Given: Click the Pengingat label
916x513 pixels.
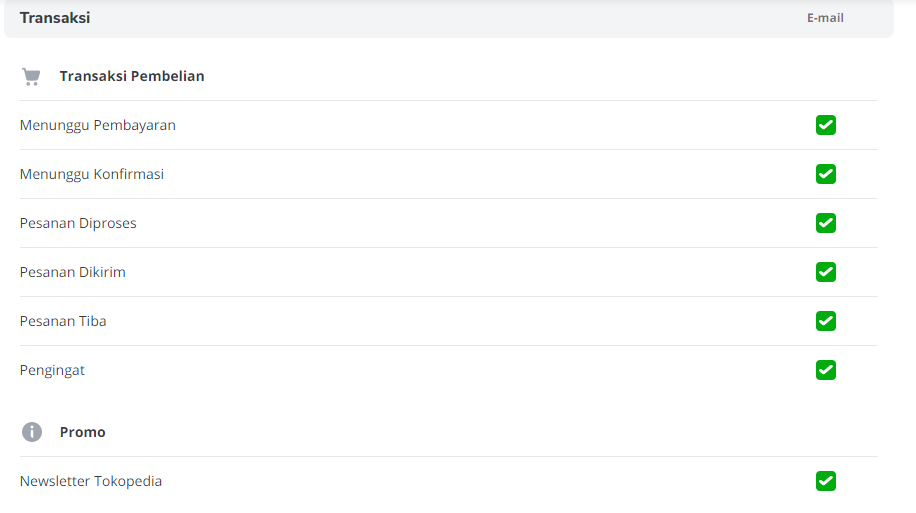Looking at the screenshot, I should (52, 371).
